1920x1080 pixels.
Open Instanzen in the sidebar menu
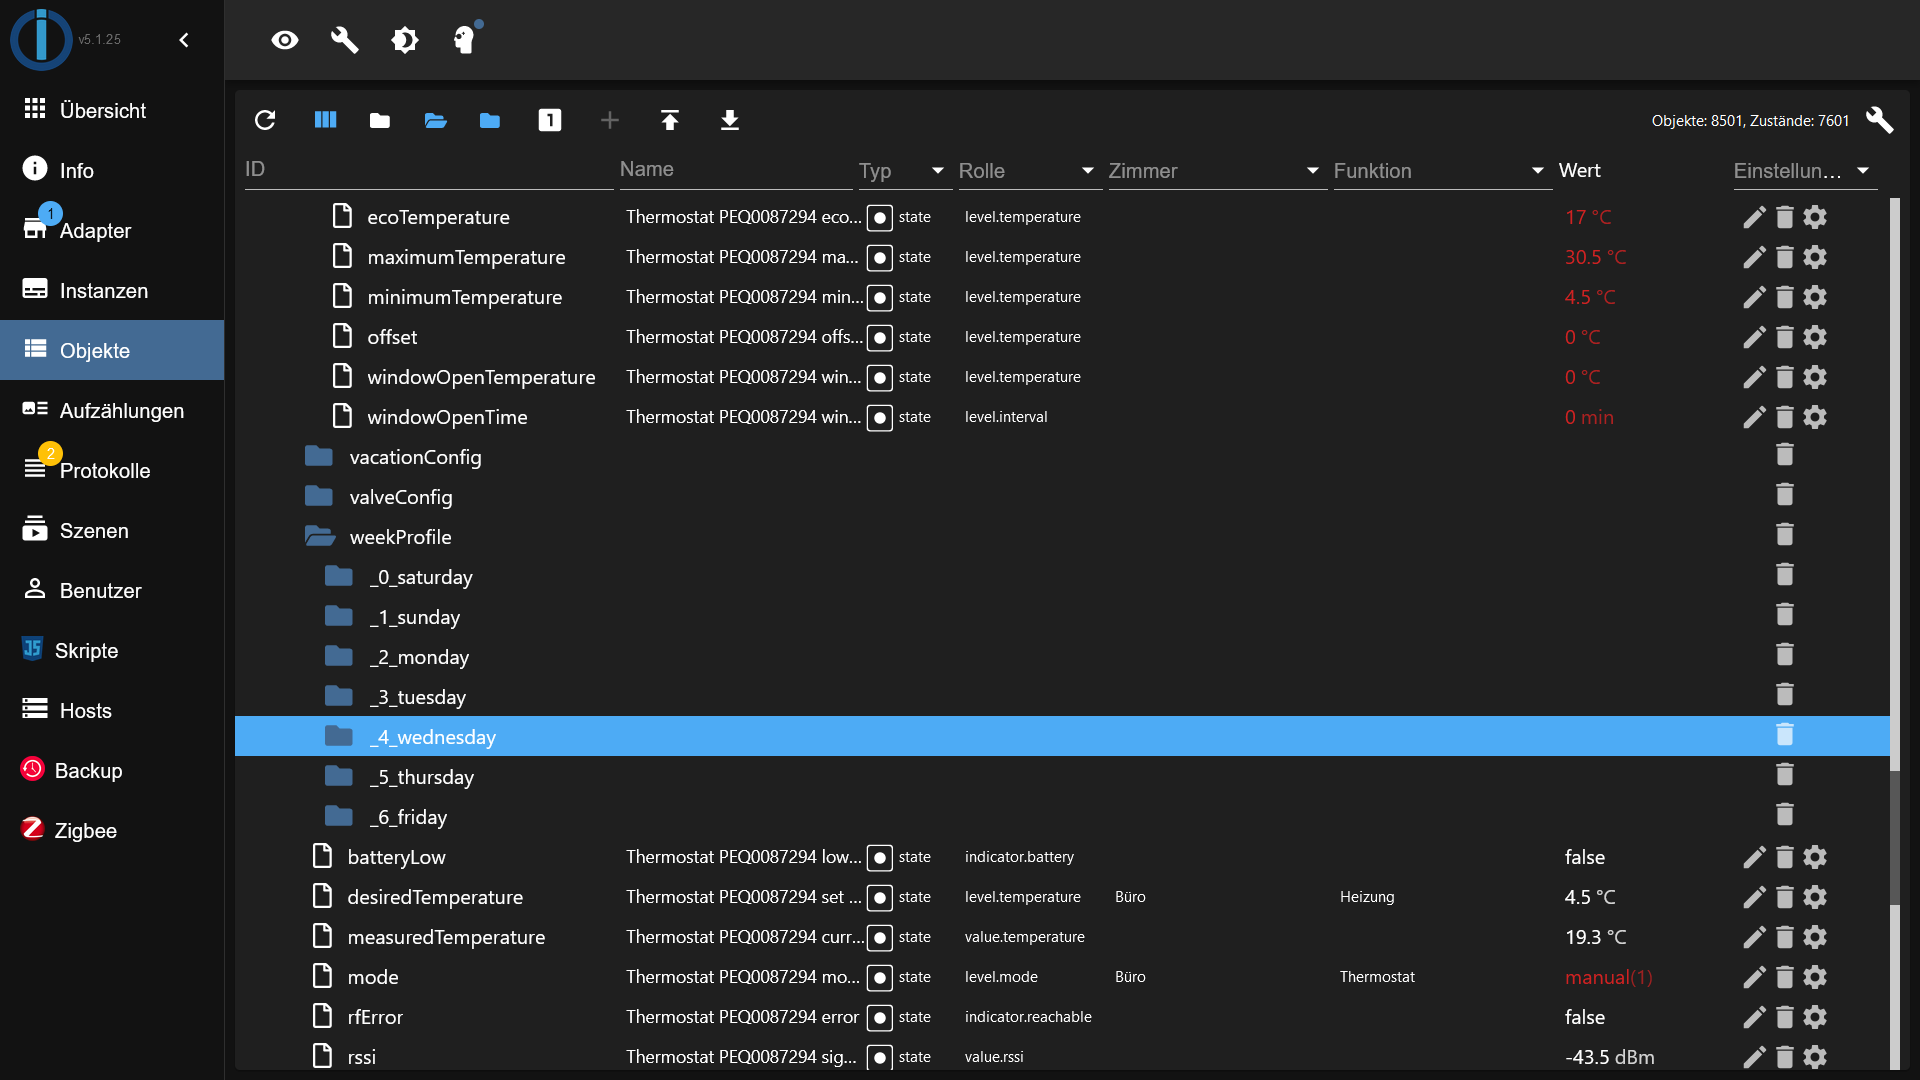pos(103,291)
